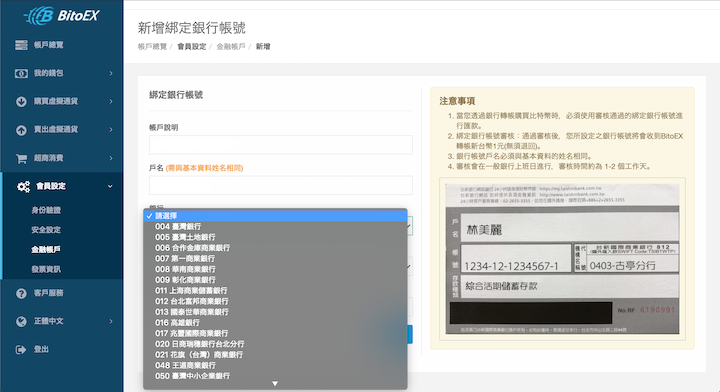Collapse the 會員設定 section chevron
Screen dimensions: 720x392
click(x=110, y=186)
